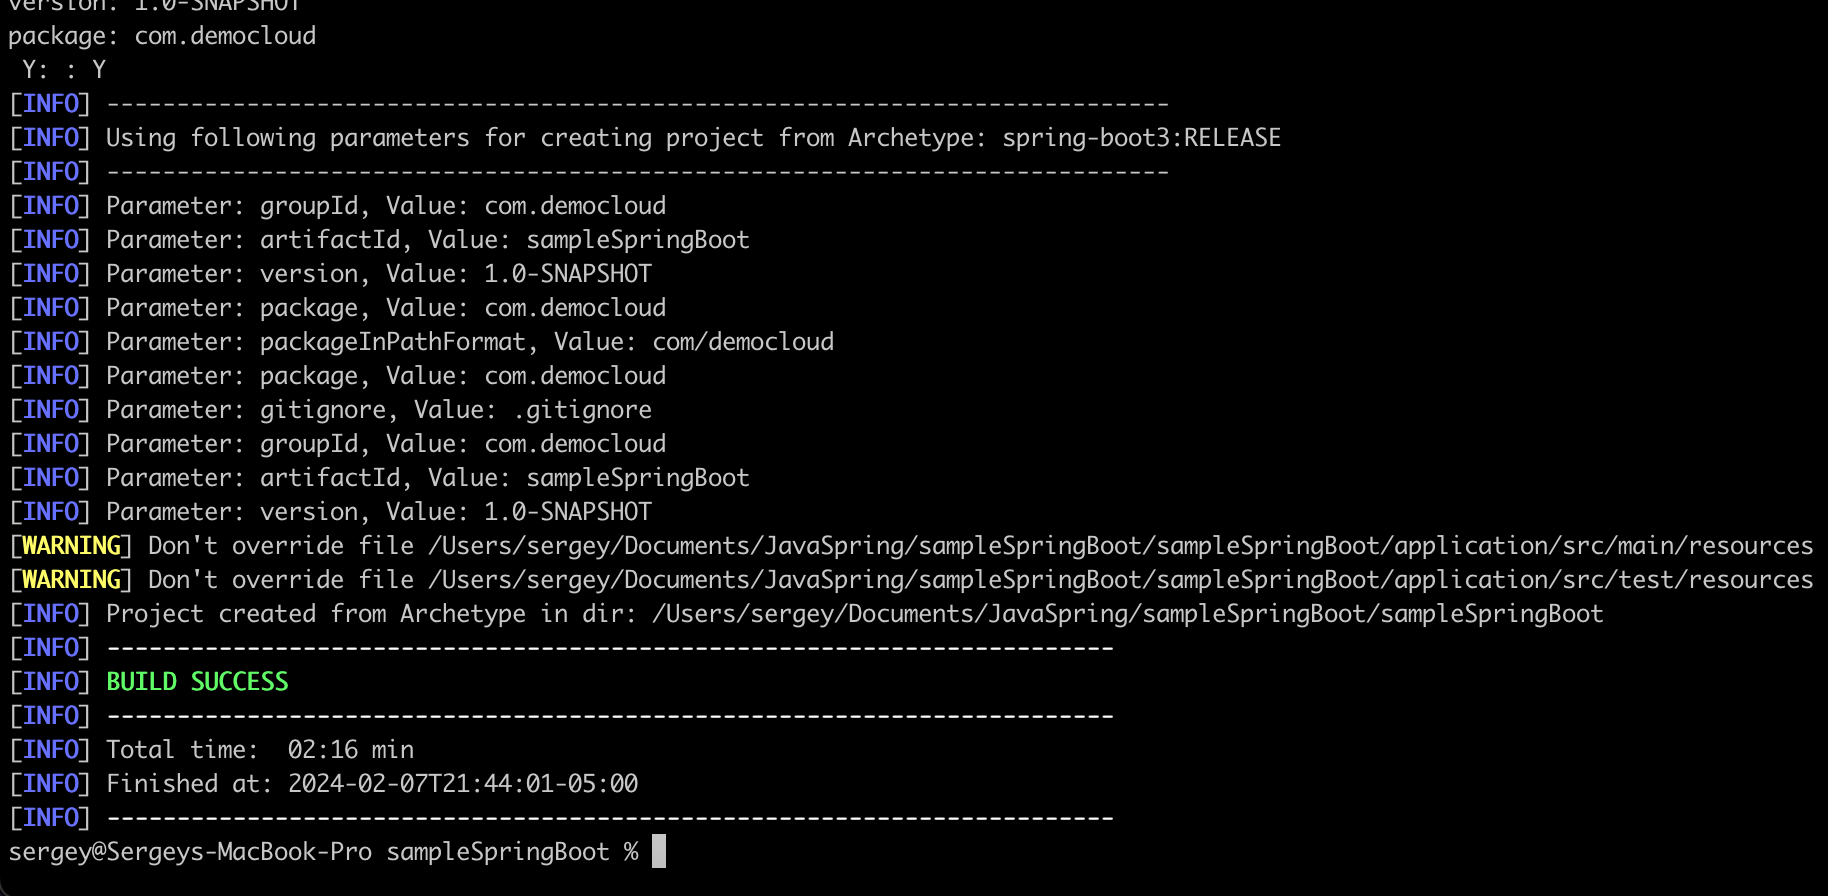Click the green BUILD SUCCESS text
The height and width of the screenshot is (896, 1828).
click(197, 682)
